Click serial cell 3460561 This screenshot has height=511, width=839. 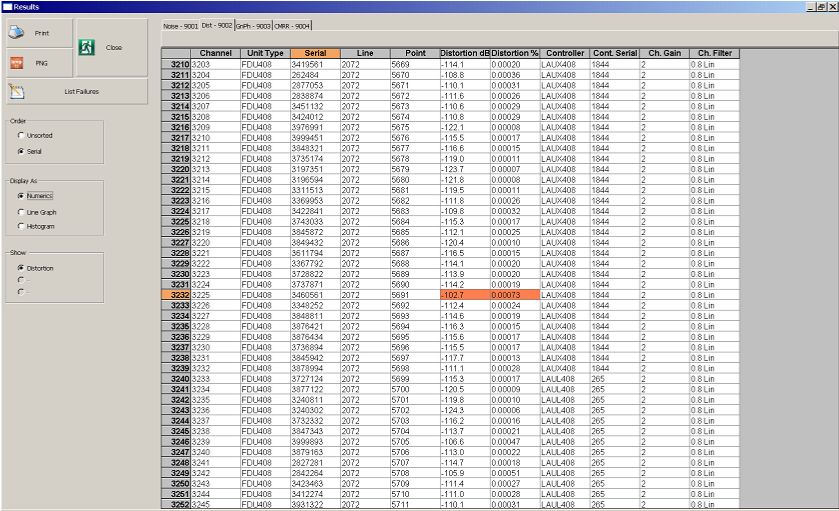(x=315, y=295)
